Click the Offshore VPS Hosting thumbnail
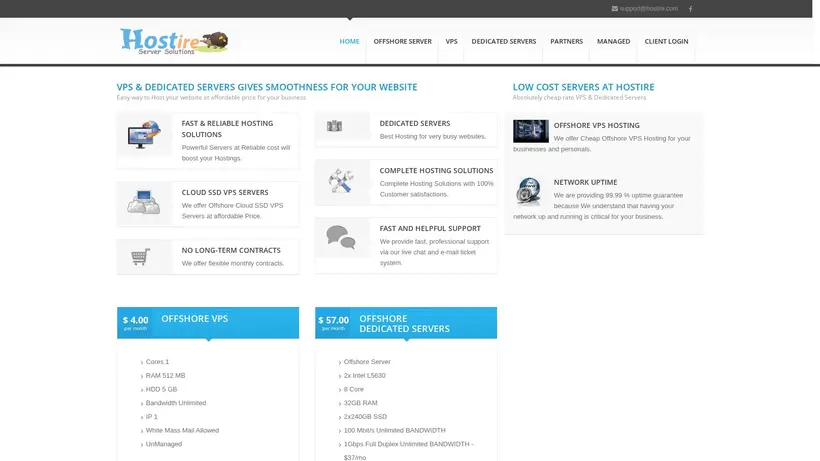 click(x=531, y=131)
